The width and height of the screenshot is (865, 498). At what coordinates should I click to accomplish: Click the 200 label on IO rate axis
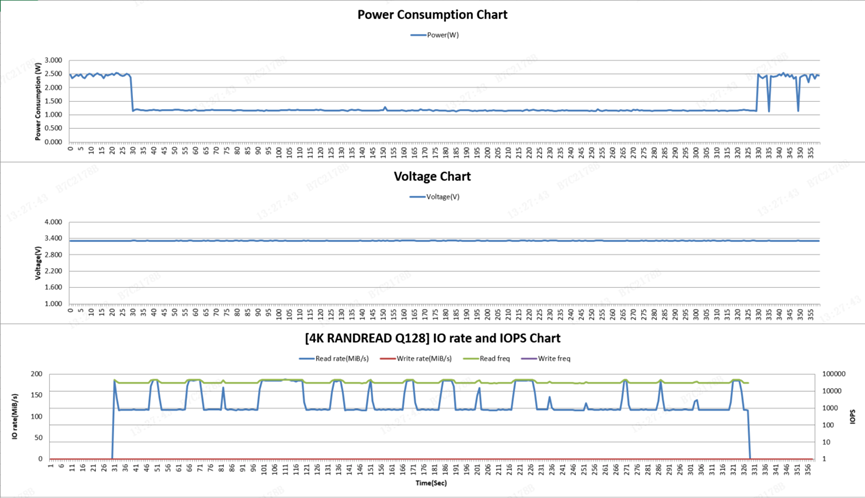pos(36,374)
